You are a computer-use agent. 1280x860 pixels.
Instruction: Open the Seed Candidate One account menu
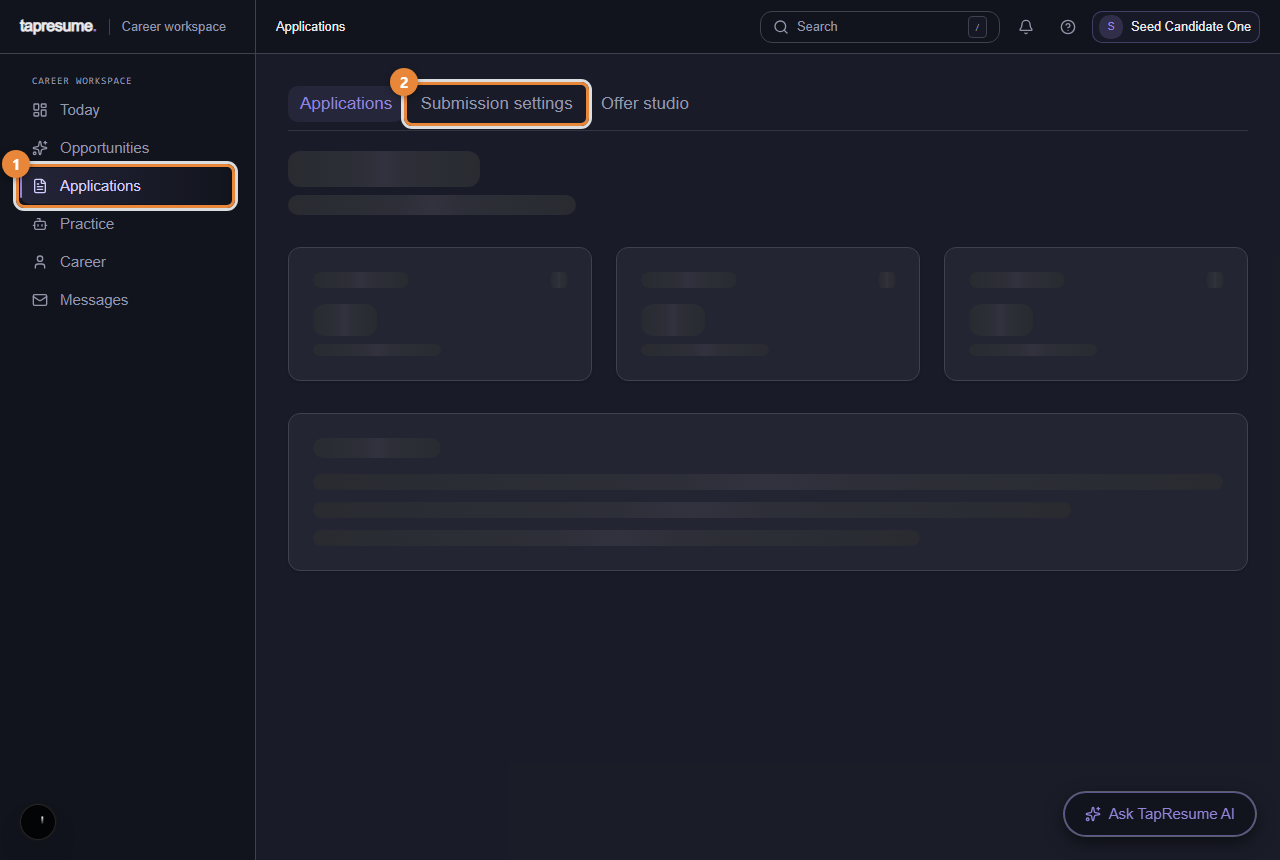[1176, 27]
